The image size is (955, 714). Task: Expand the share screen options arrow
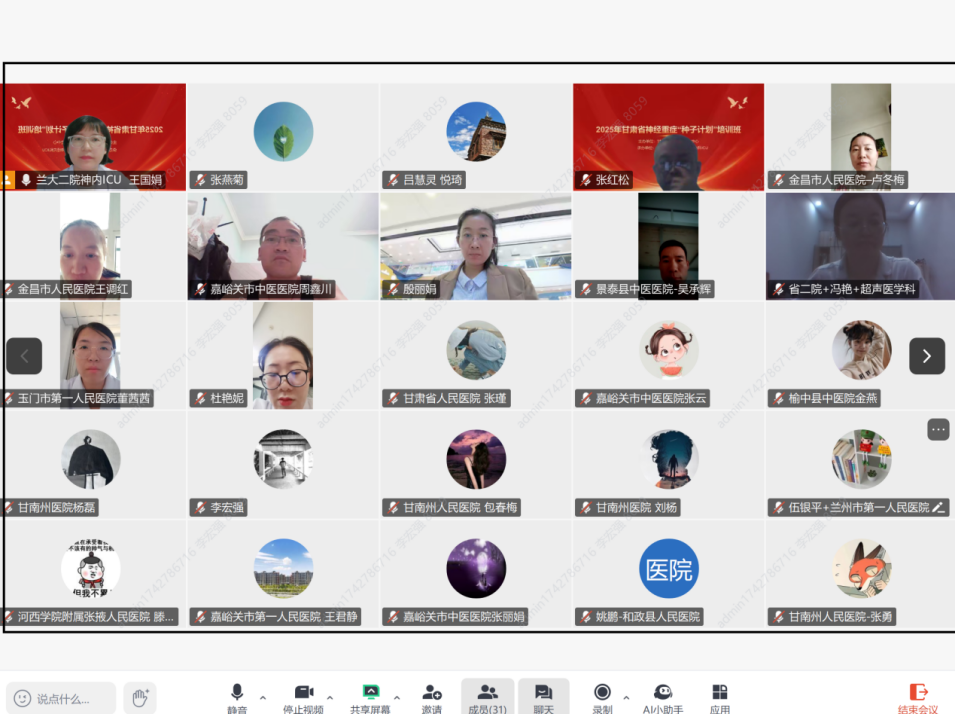pos(397,697)
